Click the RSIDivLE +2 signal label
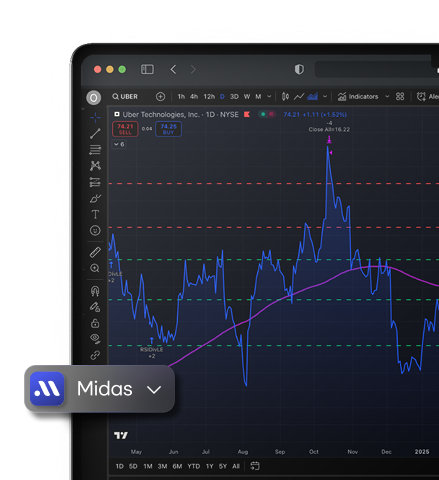Screen dimensions: 439x480 [x=152, y=353]
